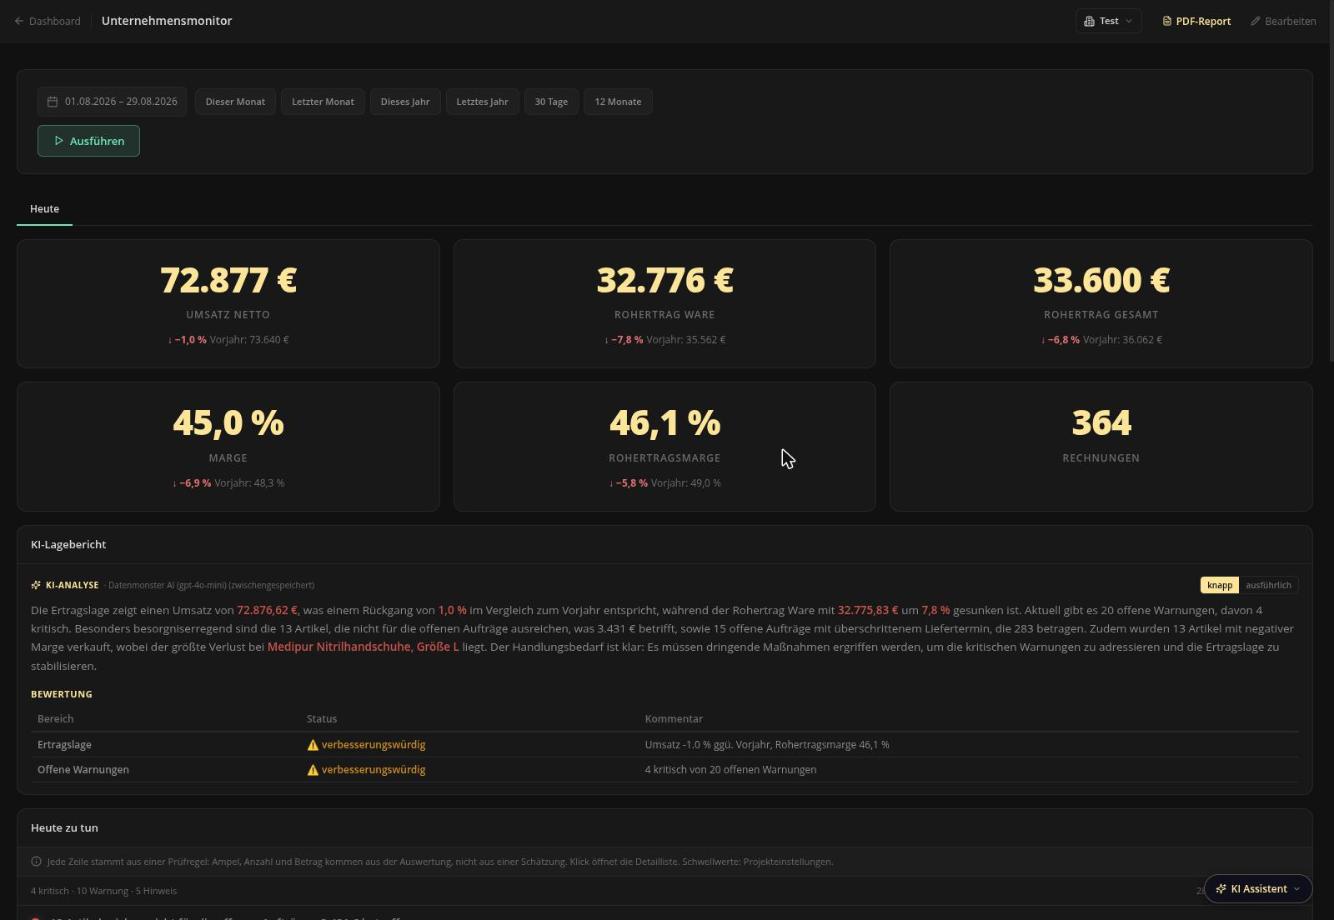Screen dimensions: 1334x920
Task: Click the comment '4 kritisch von 20 offenen Warnungen'
Action: click(x=730, y=770)
